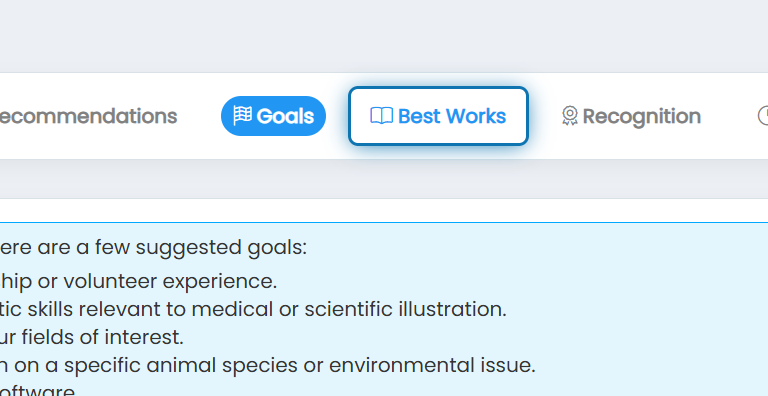Screen dimensions: 768x396
Task: Click the empty gray area above the tab bar
Action: (384, 36)
